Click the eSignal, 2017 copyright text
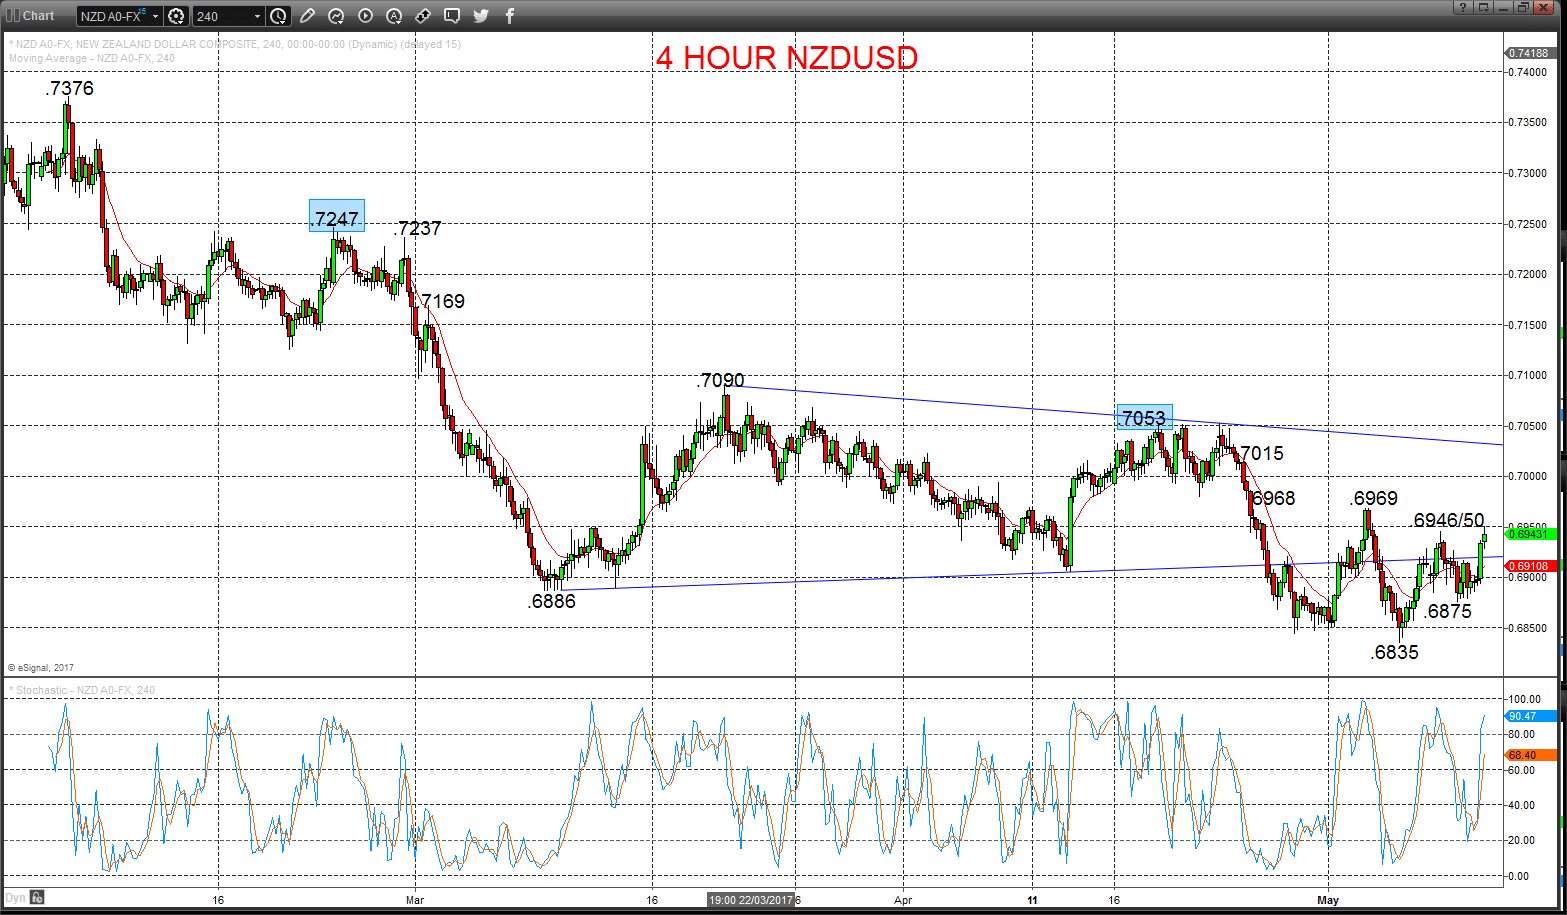The image size is (1567, 915). point(41,668)
